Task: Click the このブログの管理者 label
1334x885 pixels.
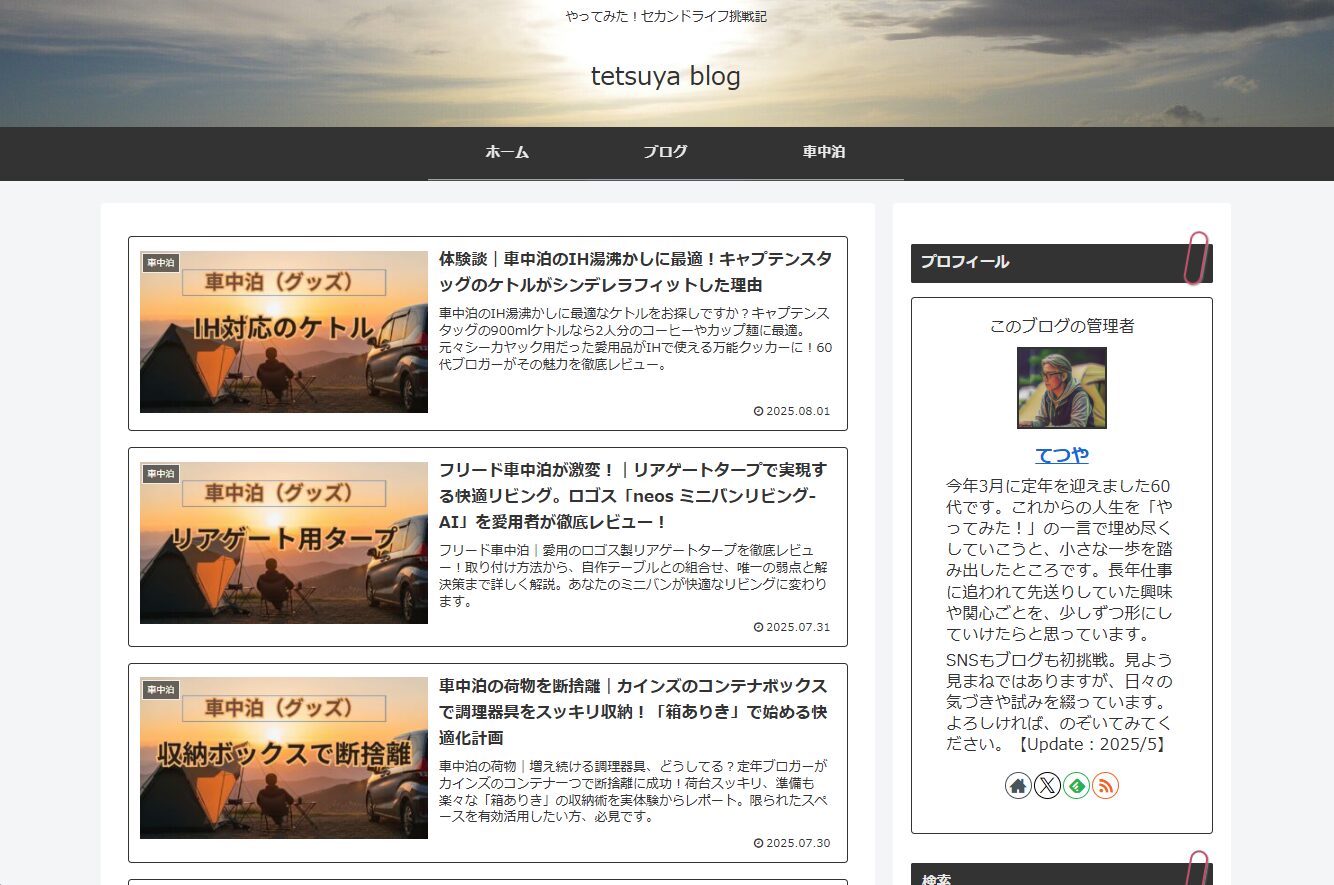Action: [1062, 326]
